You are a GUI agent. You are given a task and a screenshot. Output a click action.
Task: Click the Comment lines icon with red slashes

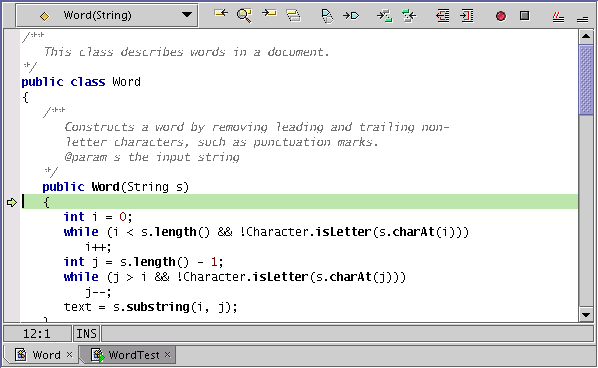point(558,17)
